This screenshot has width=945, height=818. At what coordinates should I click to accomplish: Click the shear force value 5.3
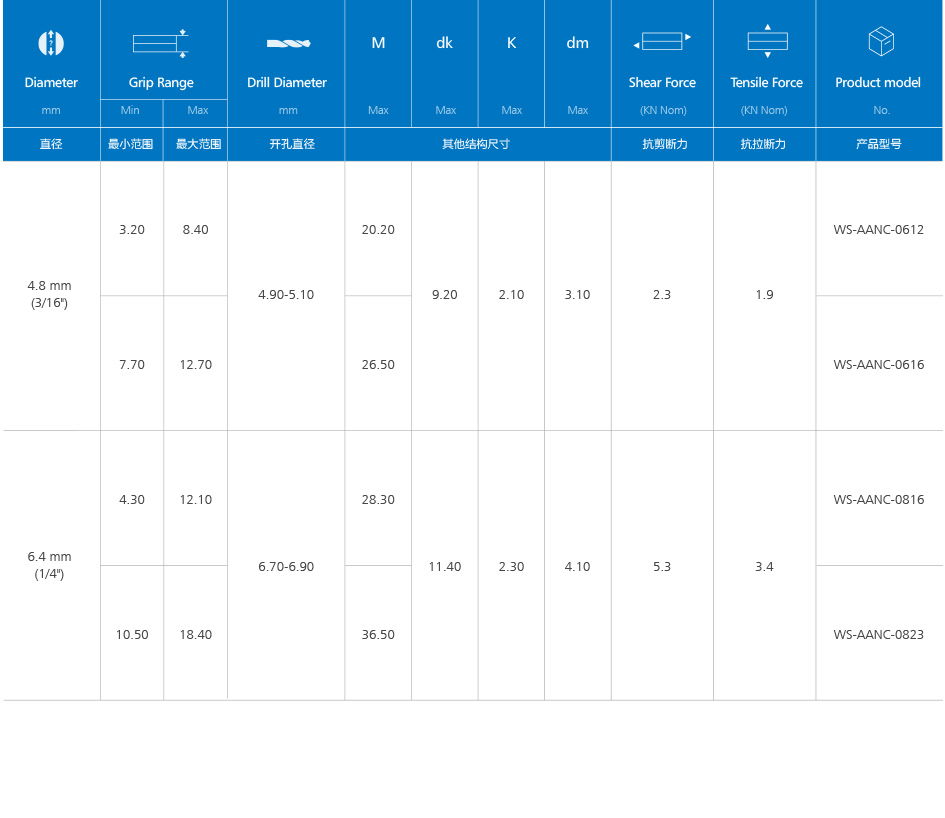(x=662, y=567)
